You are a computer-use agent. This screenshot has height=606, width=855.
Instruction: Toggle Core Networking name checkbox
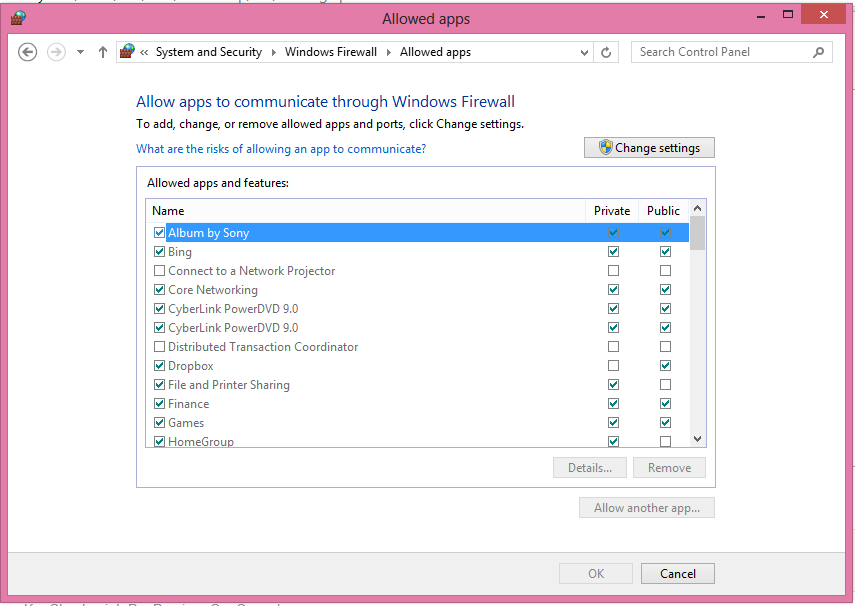(x=159, y=290)
